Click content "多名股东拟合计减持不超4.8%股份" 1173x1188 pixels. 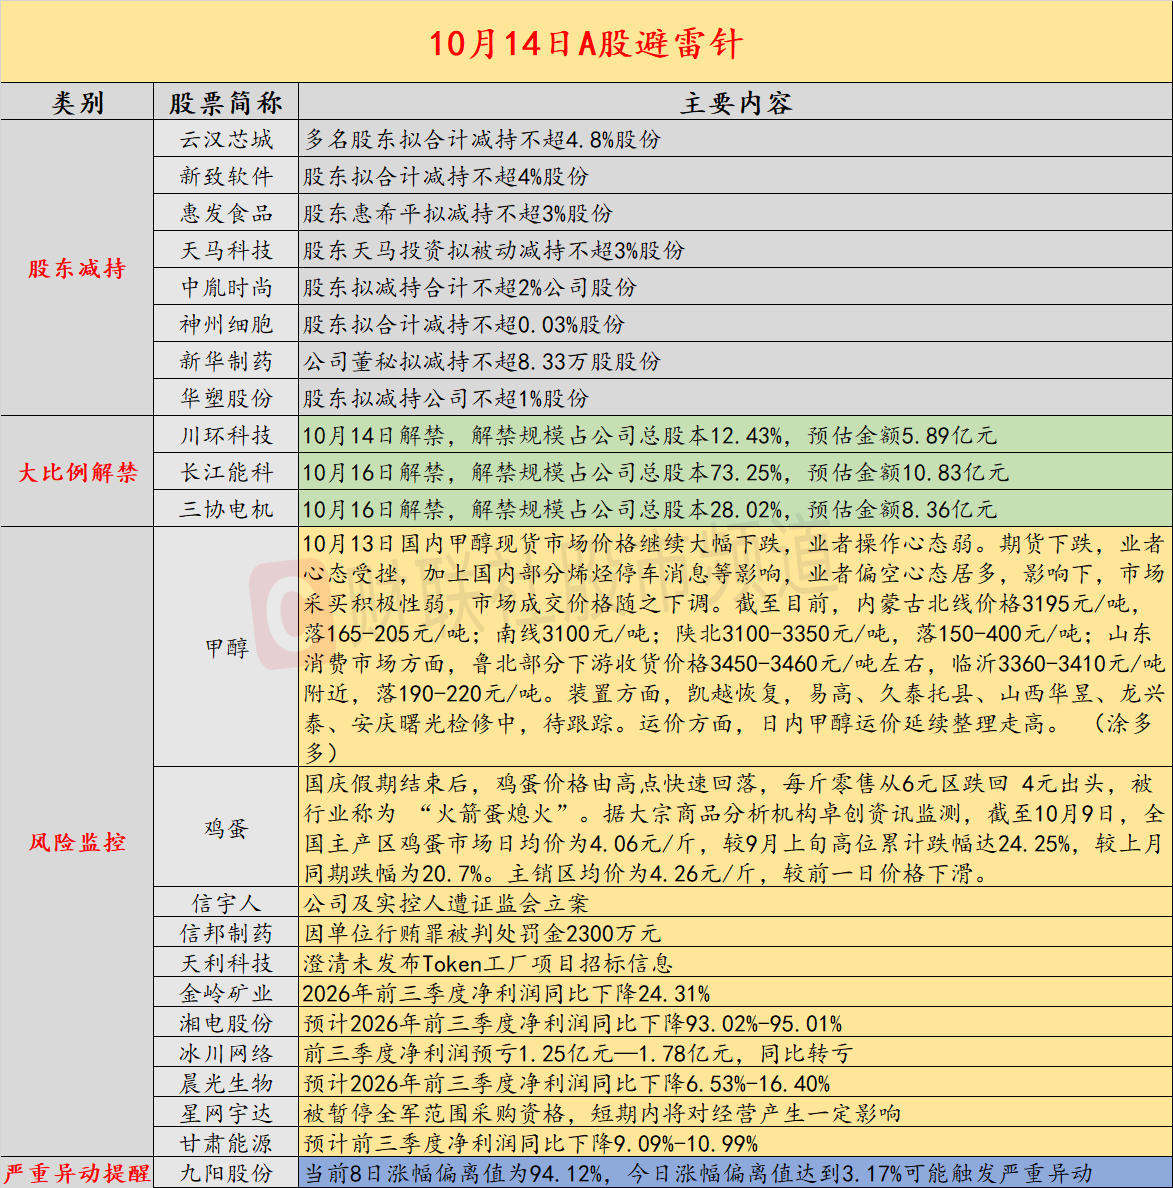pos(482,139)
